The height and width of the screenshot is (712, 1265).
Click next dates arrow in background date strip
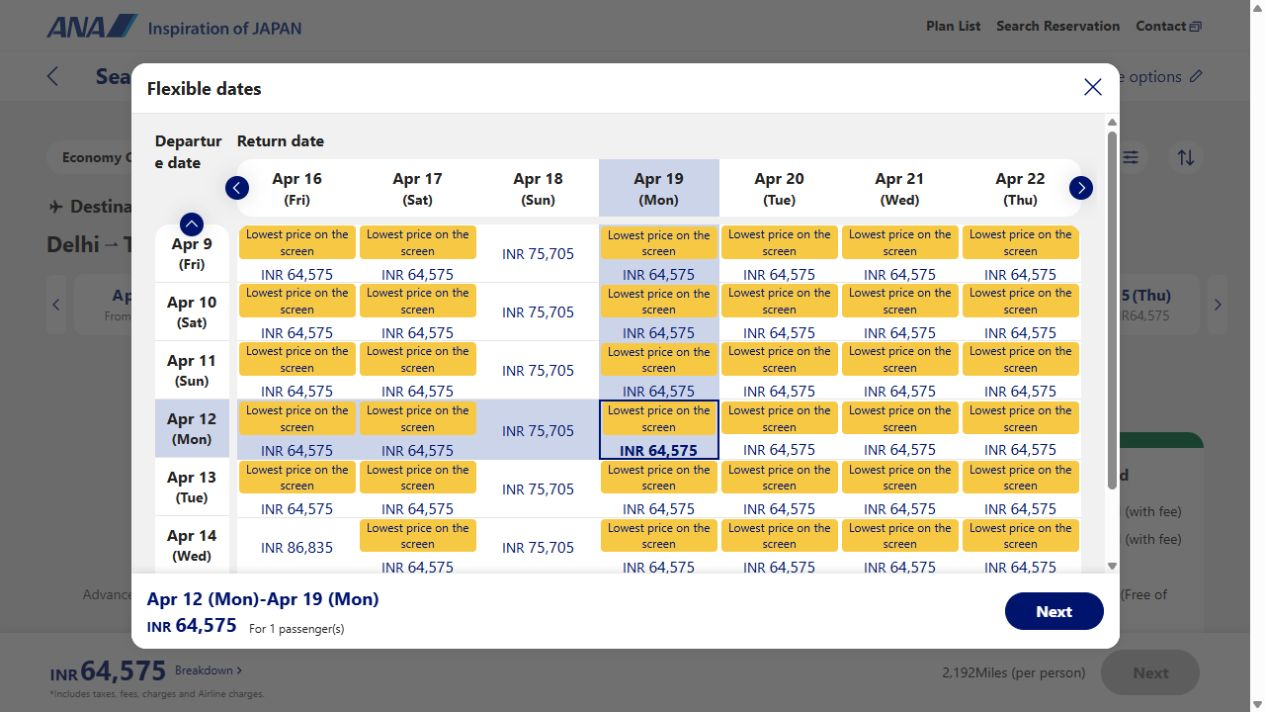1217,304
